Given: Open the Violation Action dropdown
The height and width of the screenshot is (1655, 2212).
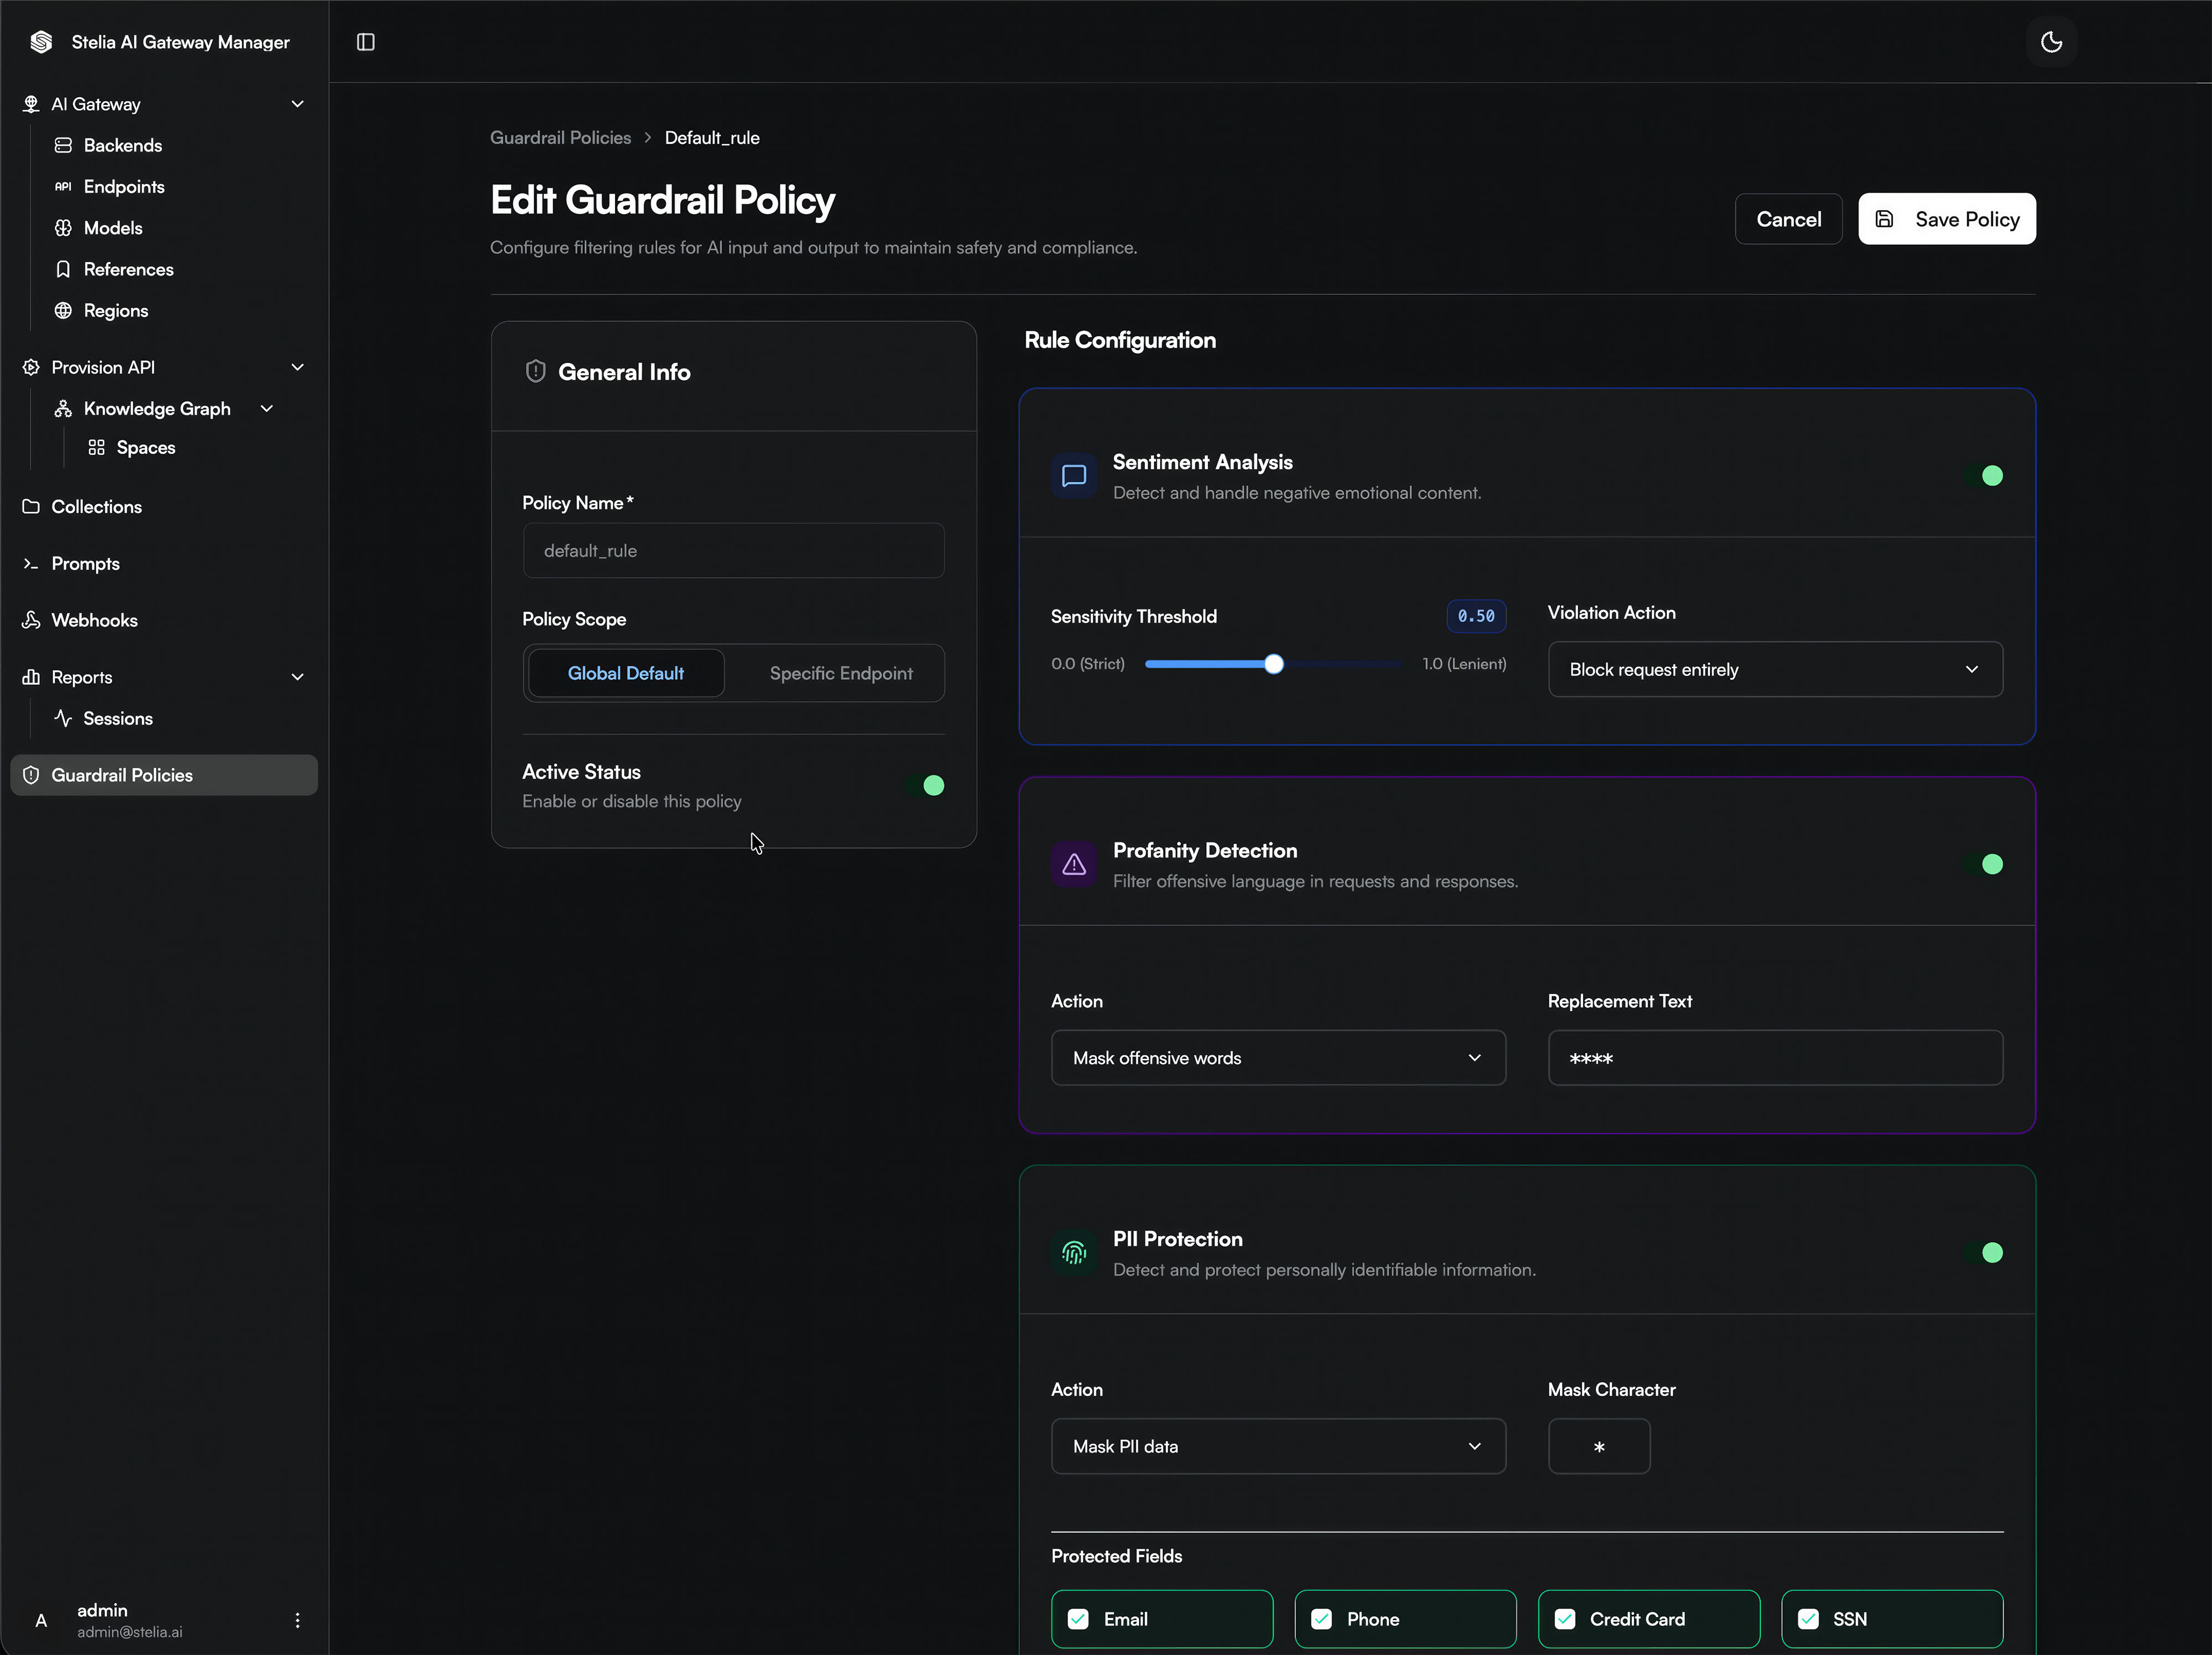Looking at the screenshot, I should pos(1775,669).
